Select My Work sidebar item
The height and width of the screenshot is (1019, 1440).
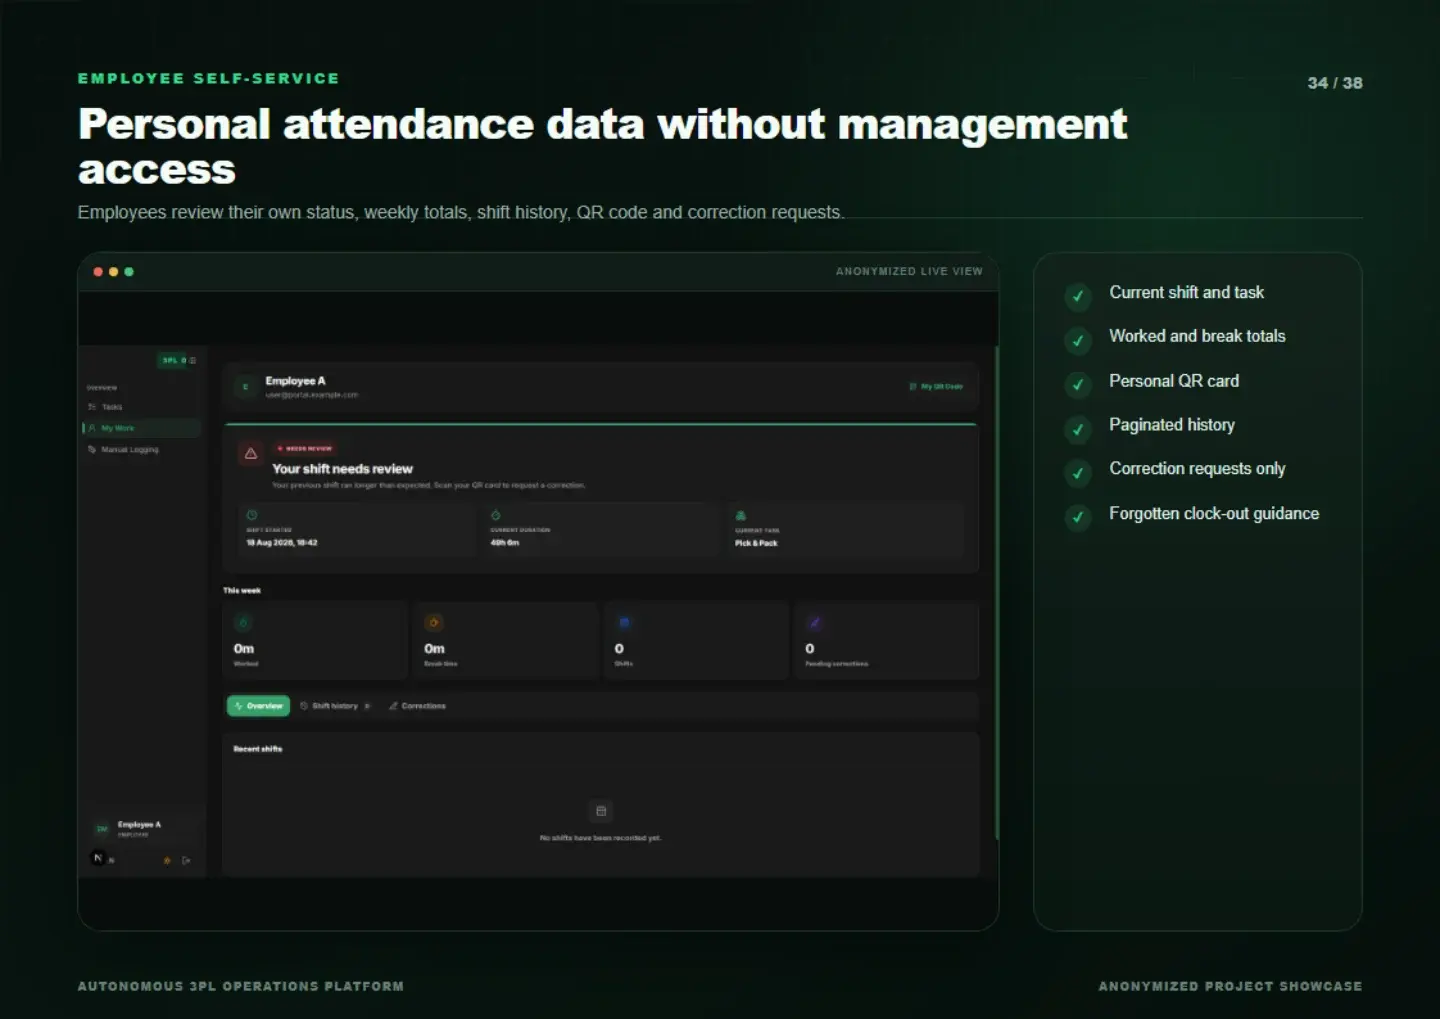point(141,428)
